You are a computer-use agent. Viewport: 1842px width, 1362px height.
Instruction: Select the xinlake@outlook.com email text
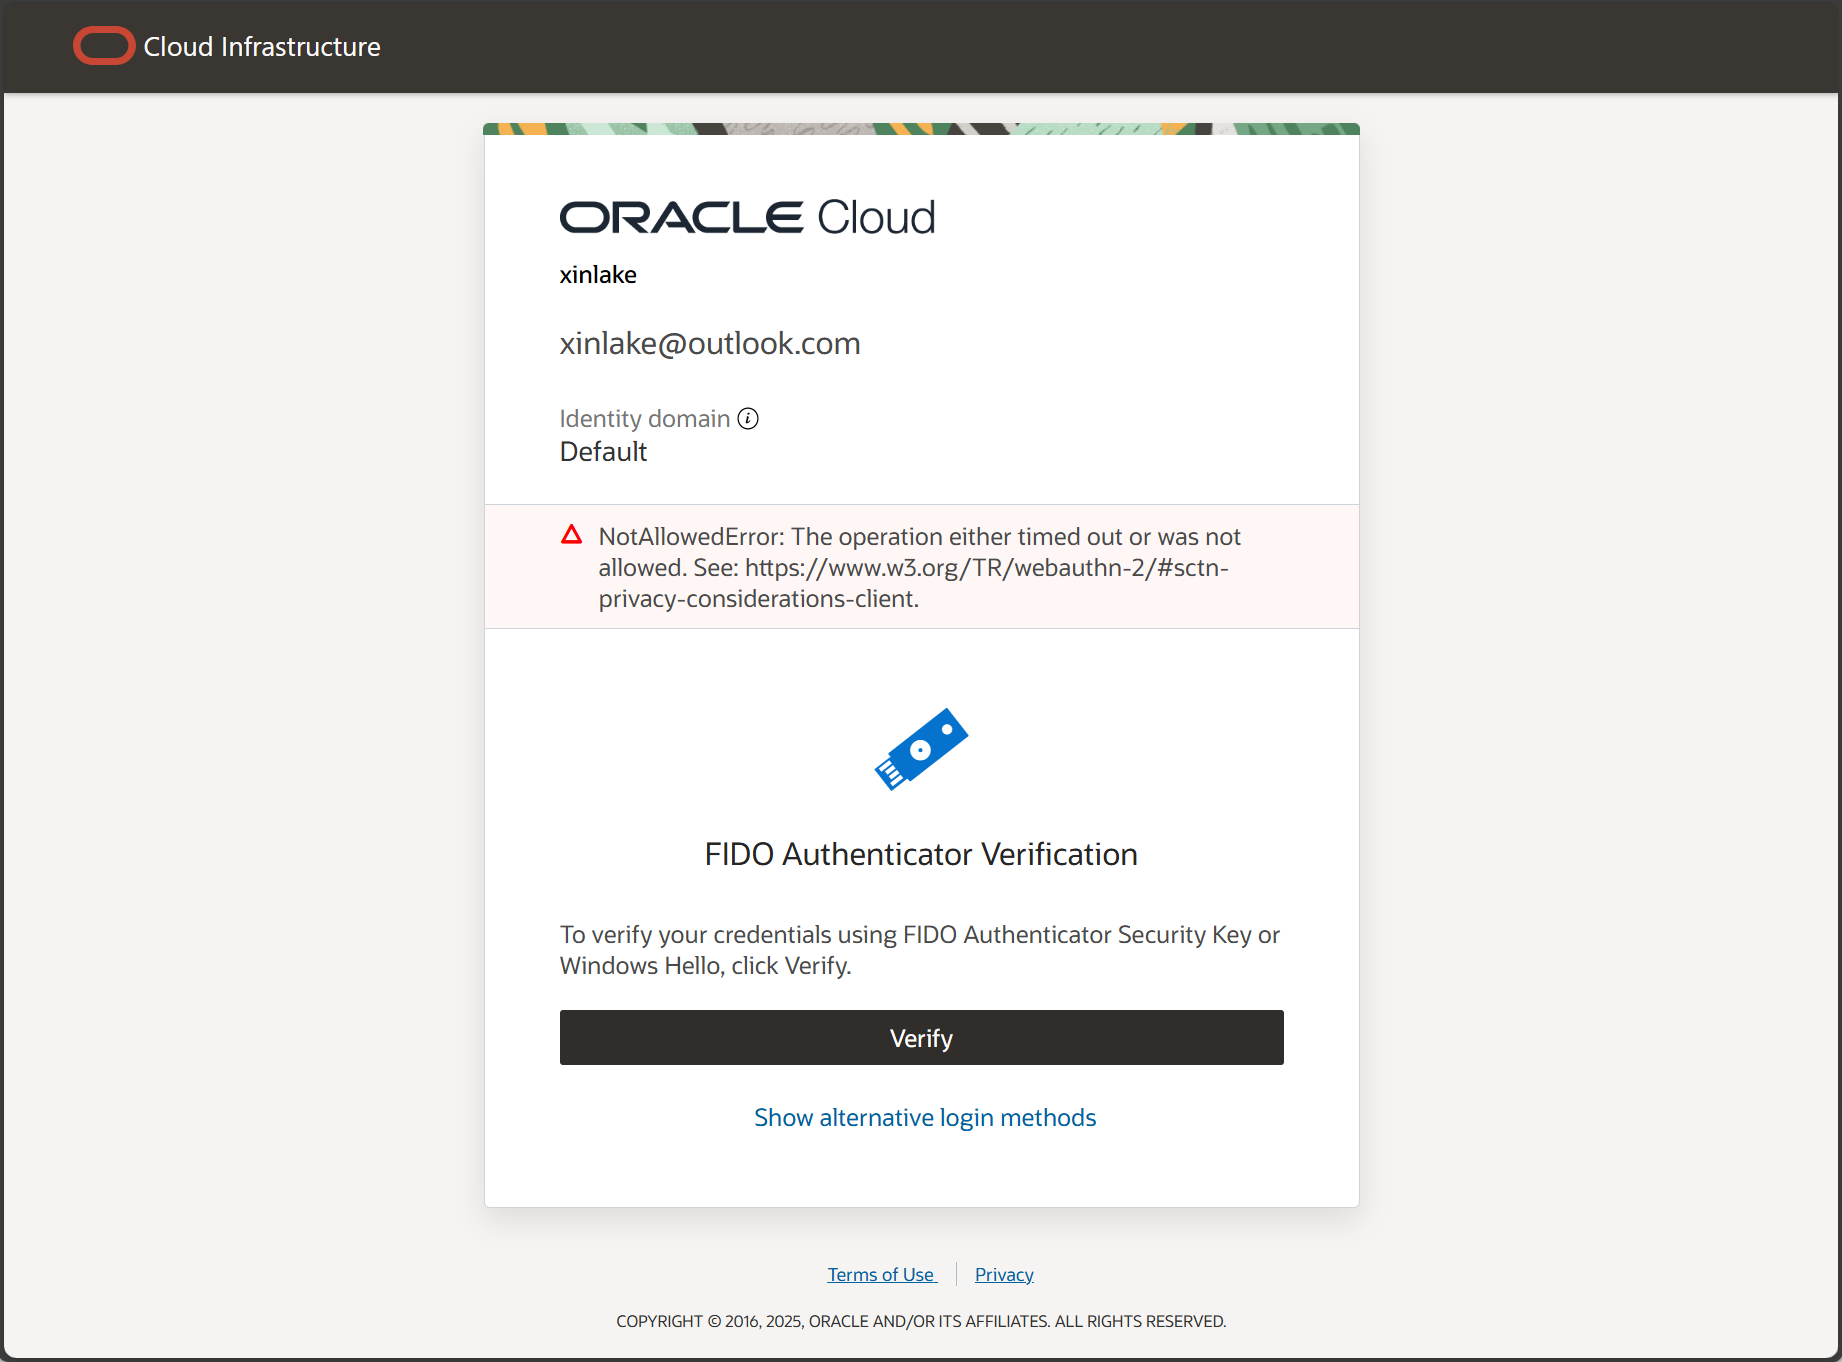pyautogui.click(x=710, y=344)
